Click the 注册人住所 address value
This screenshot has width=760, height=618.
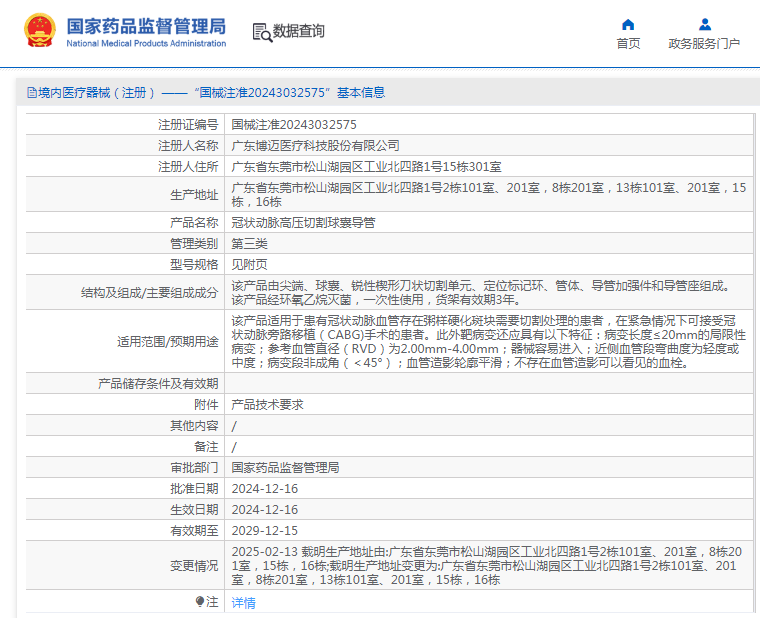[366, 167]
